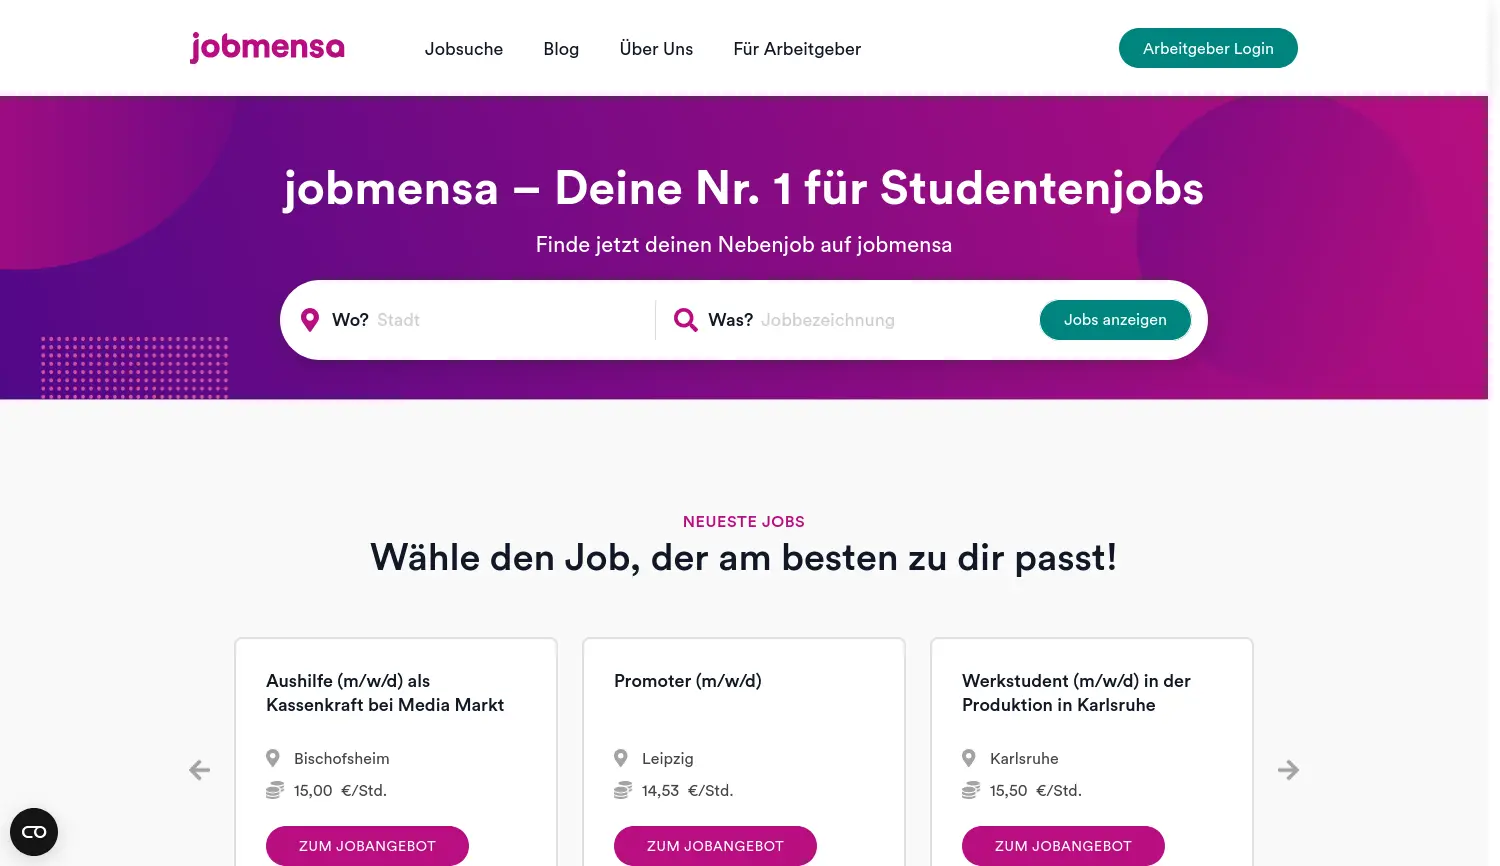The width and height of the screenshot is (1500, 866).
Task: Click the location pin icon next to Leipzig
Action: (620, 758)
